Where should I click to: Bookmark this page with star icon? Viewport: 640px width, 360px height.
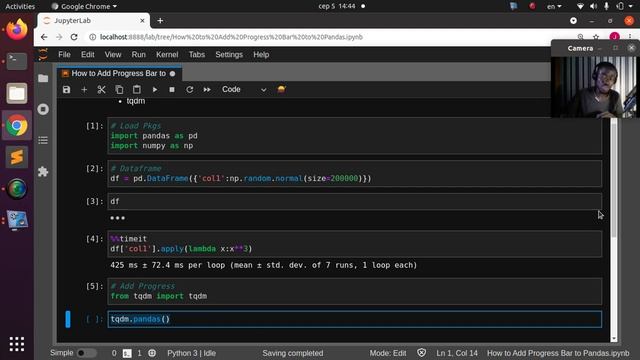(x=596, y=37)
